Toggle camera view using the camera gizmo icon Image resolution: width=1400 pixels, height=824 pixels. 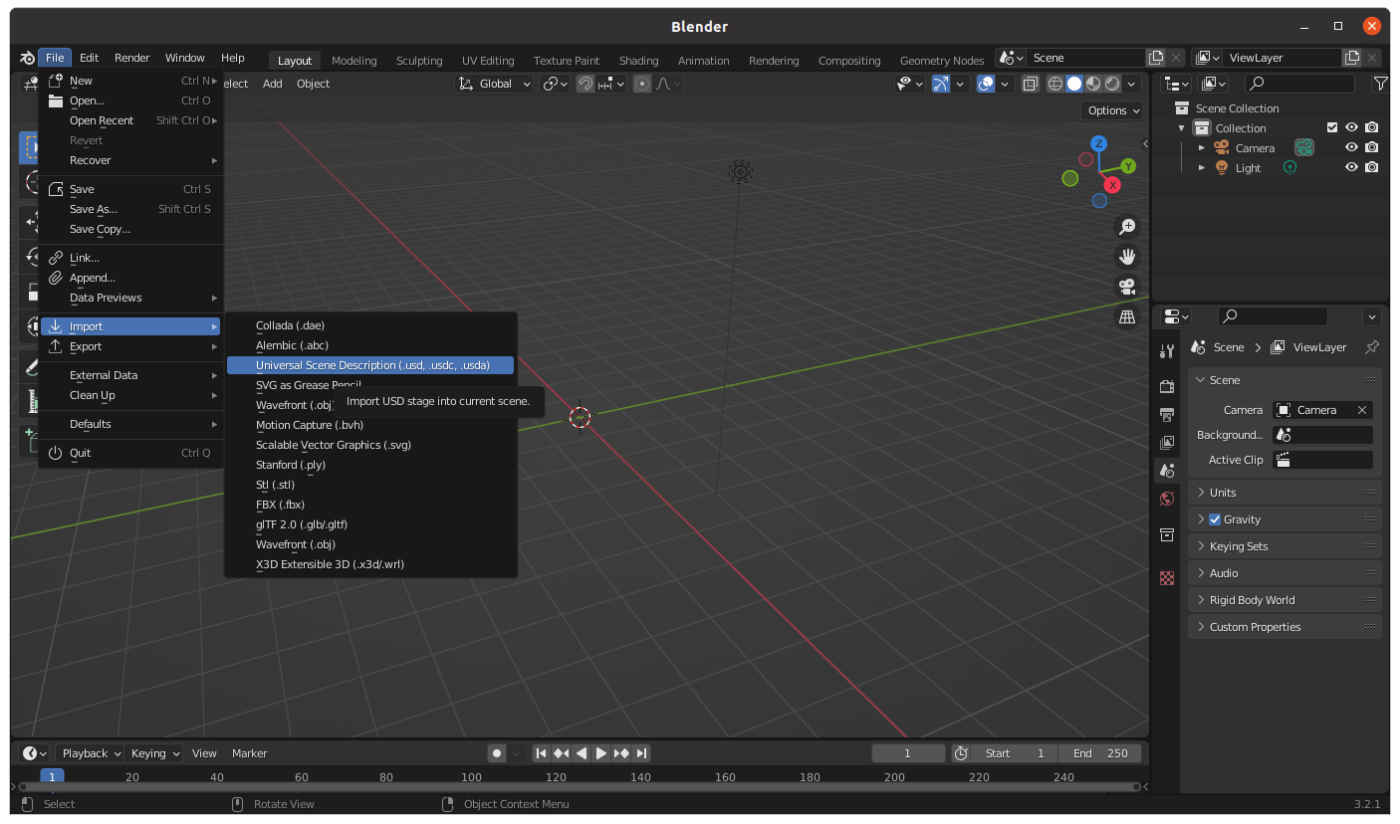1127,287
